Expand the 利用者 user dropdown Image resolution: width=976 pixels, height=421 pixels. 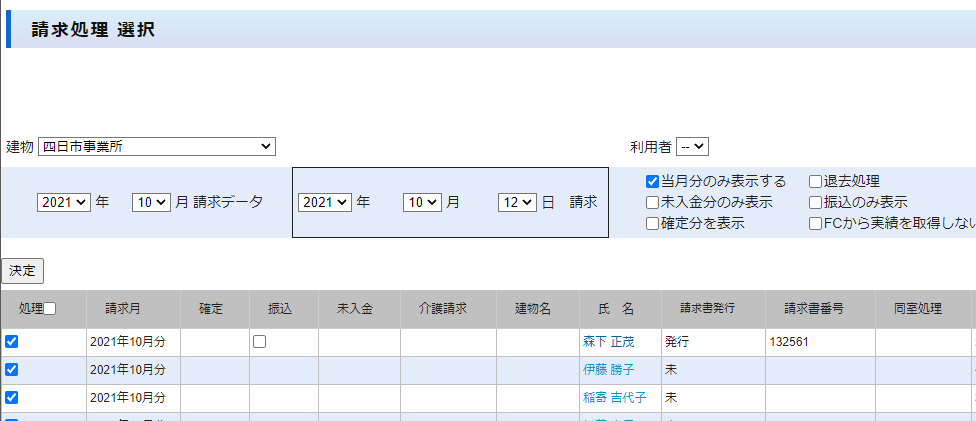click(x=692, y=147)
